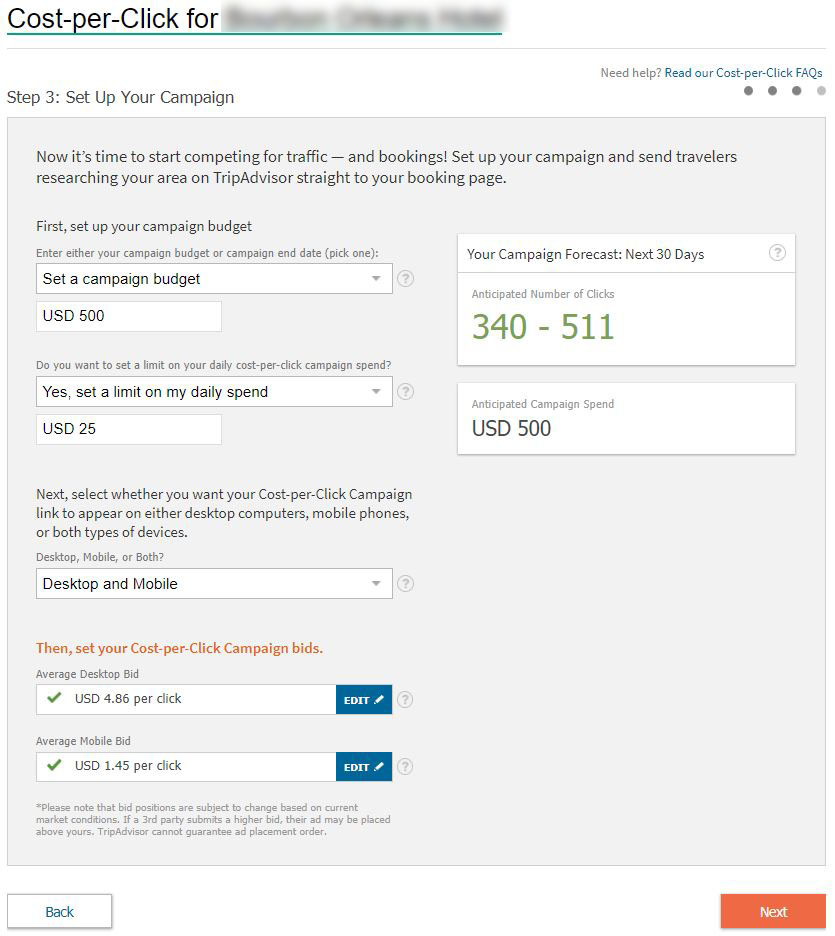Select the last light-gray progress dot
Image resolution: width=835 pixels, height=936 pixels.
822,91
